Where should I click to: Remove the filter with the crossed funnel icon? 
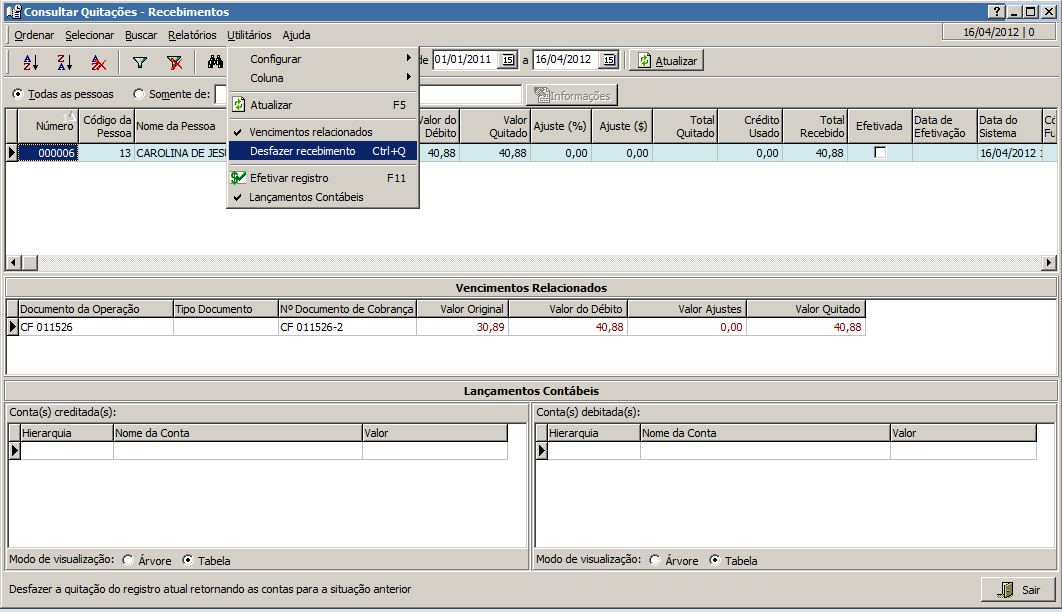click(175, 62)
